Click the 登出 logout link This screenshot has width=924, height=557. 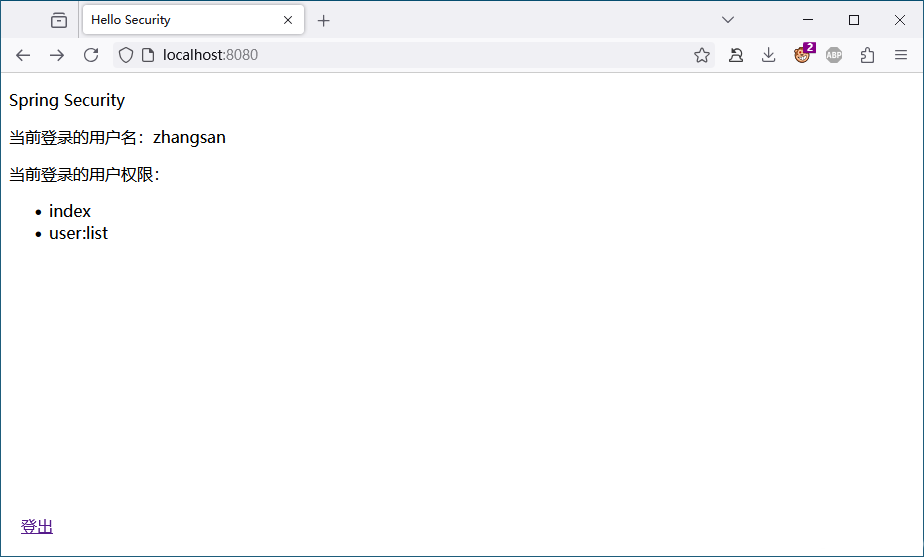point(37,526)
